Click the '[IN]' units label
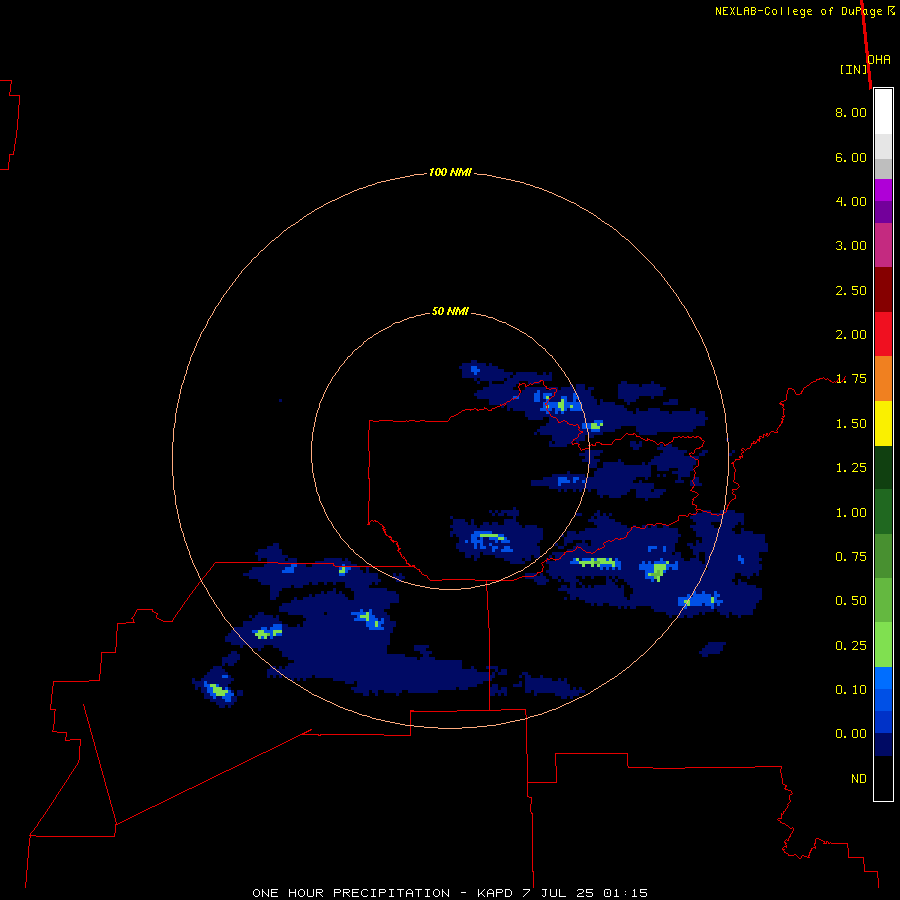Image resolution: width=900 pixels, height=900 pixels. pyautogui.click(x=853, y=69)
